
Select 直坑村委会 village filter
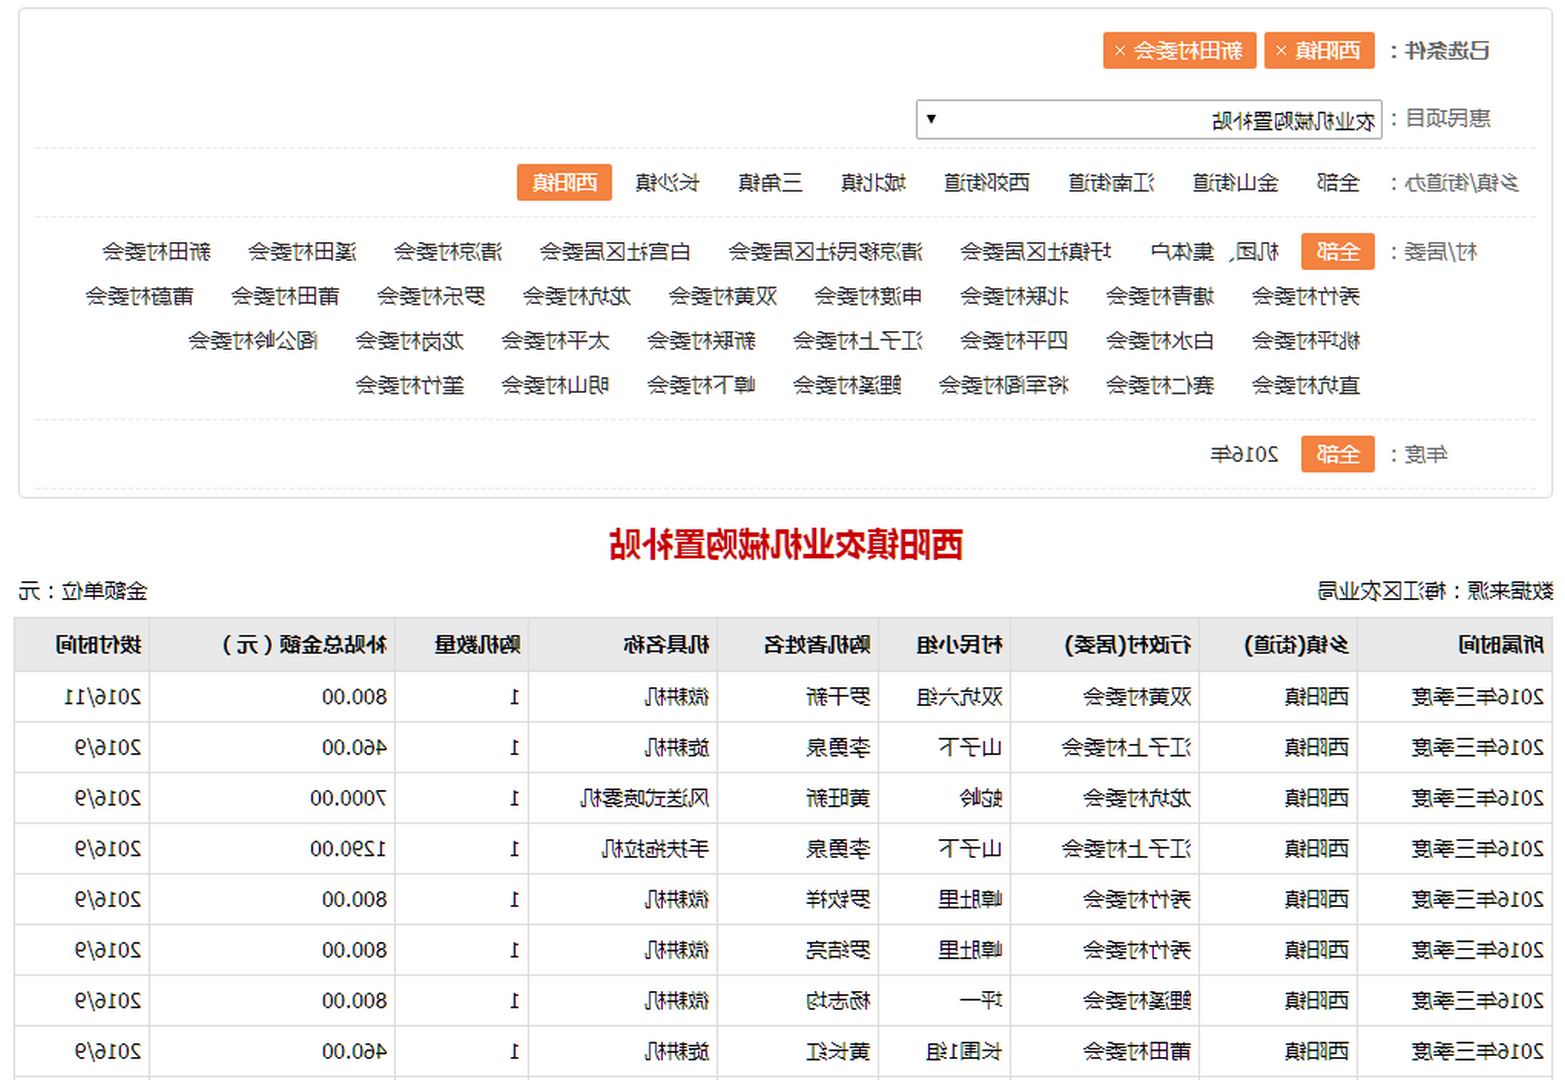point(1306,386)
